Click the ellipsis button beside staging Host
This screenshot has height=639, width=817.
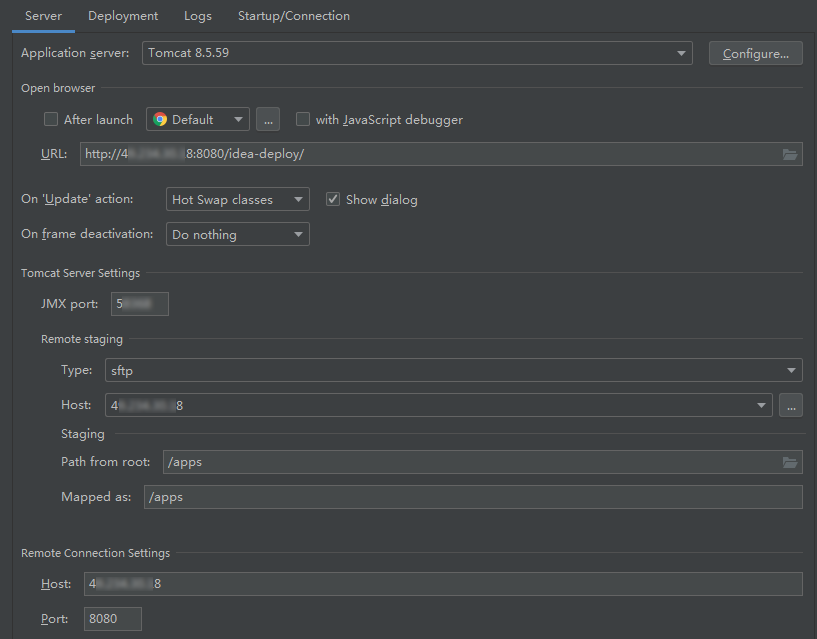point(790,406)
